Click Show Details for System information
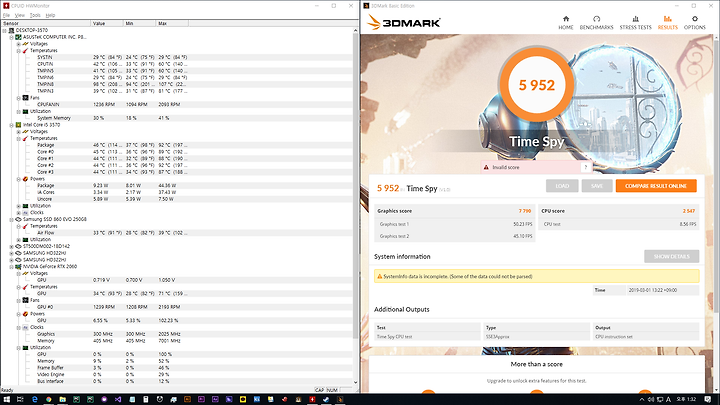Screen dimensions: 720x405 pos(671,256)
